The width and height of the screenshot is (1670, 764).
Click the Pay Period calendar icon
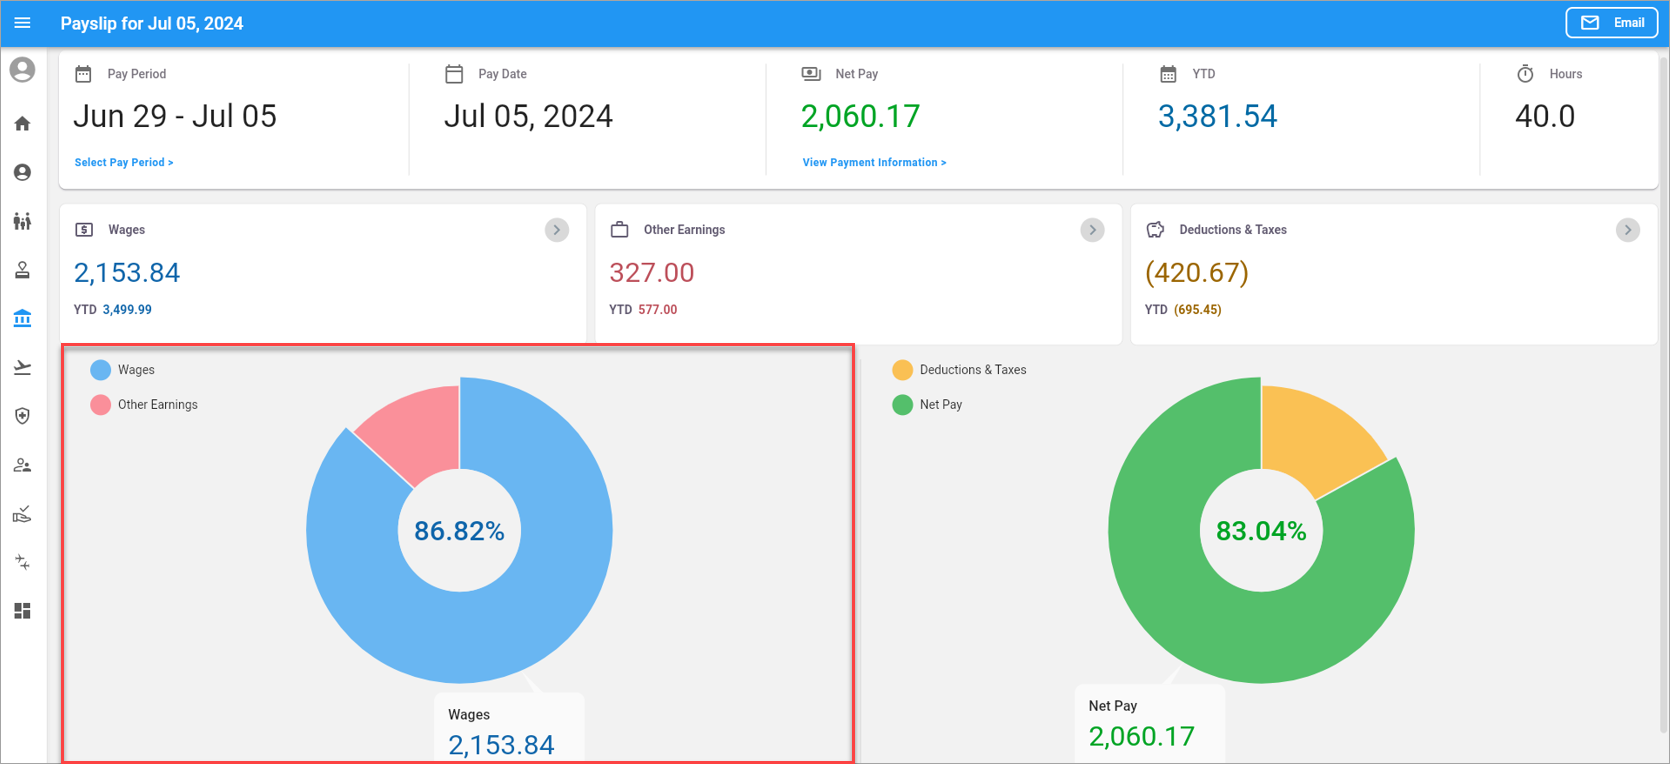[x=84, y=74]
